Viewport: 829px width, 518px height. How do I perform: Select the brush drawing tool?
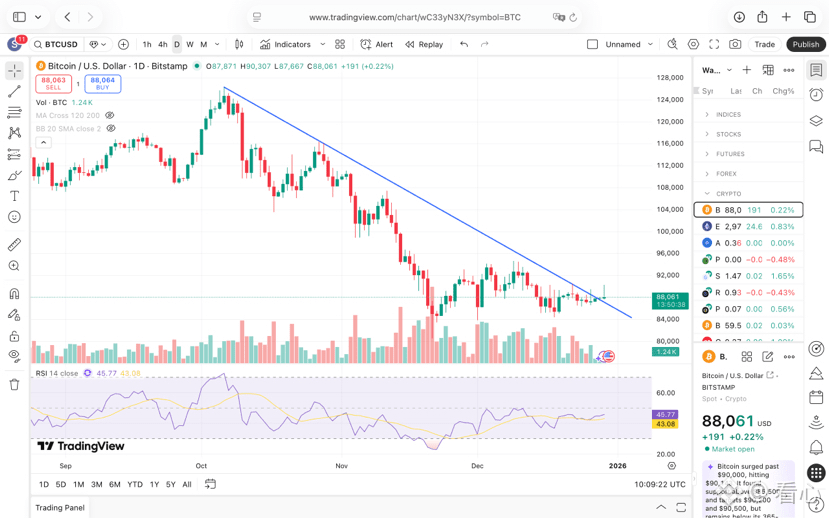coord(14,175)
